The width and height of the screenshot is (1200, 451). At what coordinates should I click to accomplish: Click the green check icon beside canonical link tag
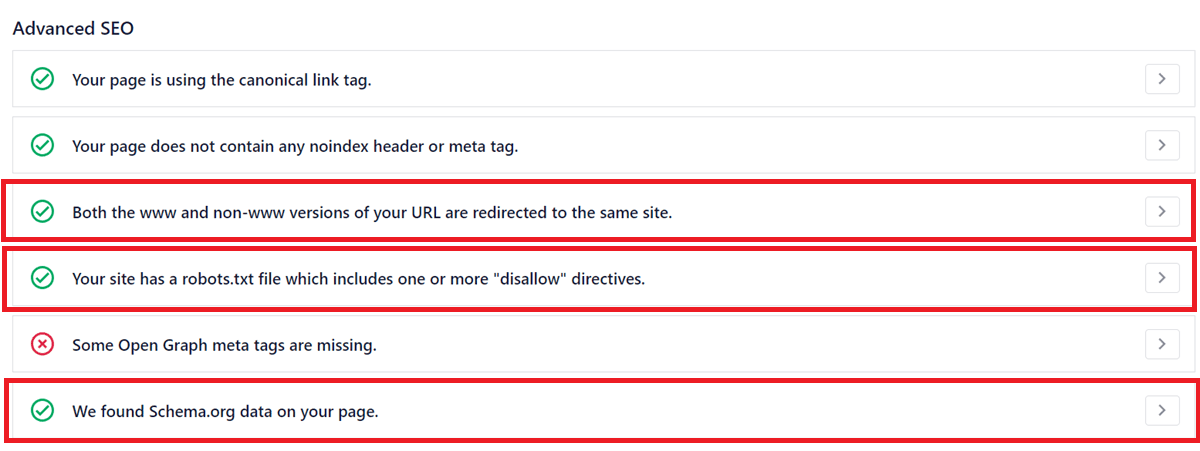[42, 79]
